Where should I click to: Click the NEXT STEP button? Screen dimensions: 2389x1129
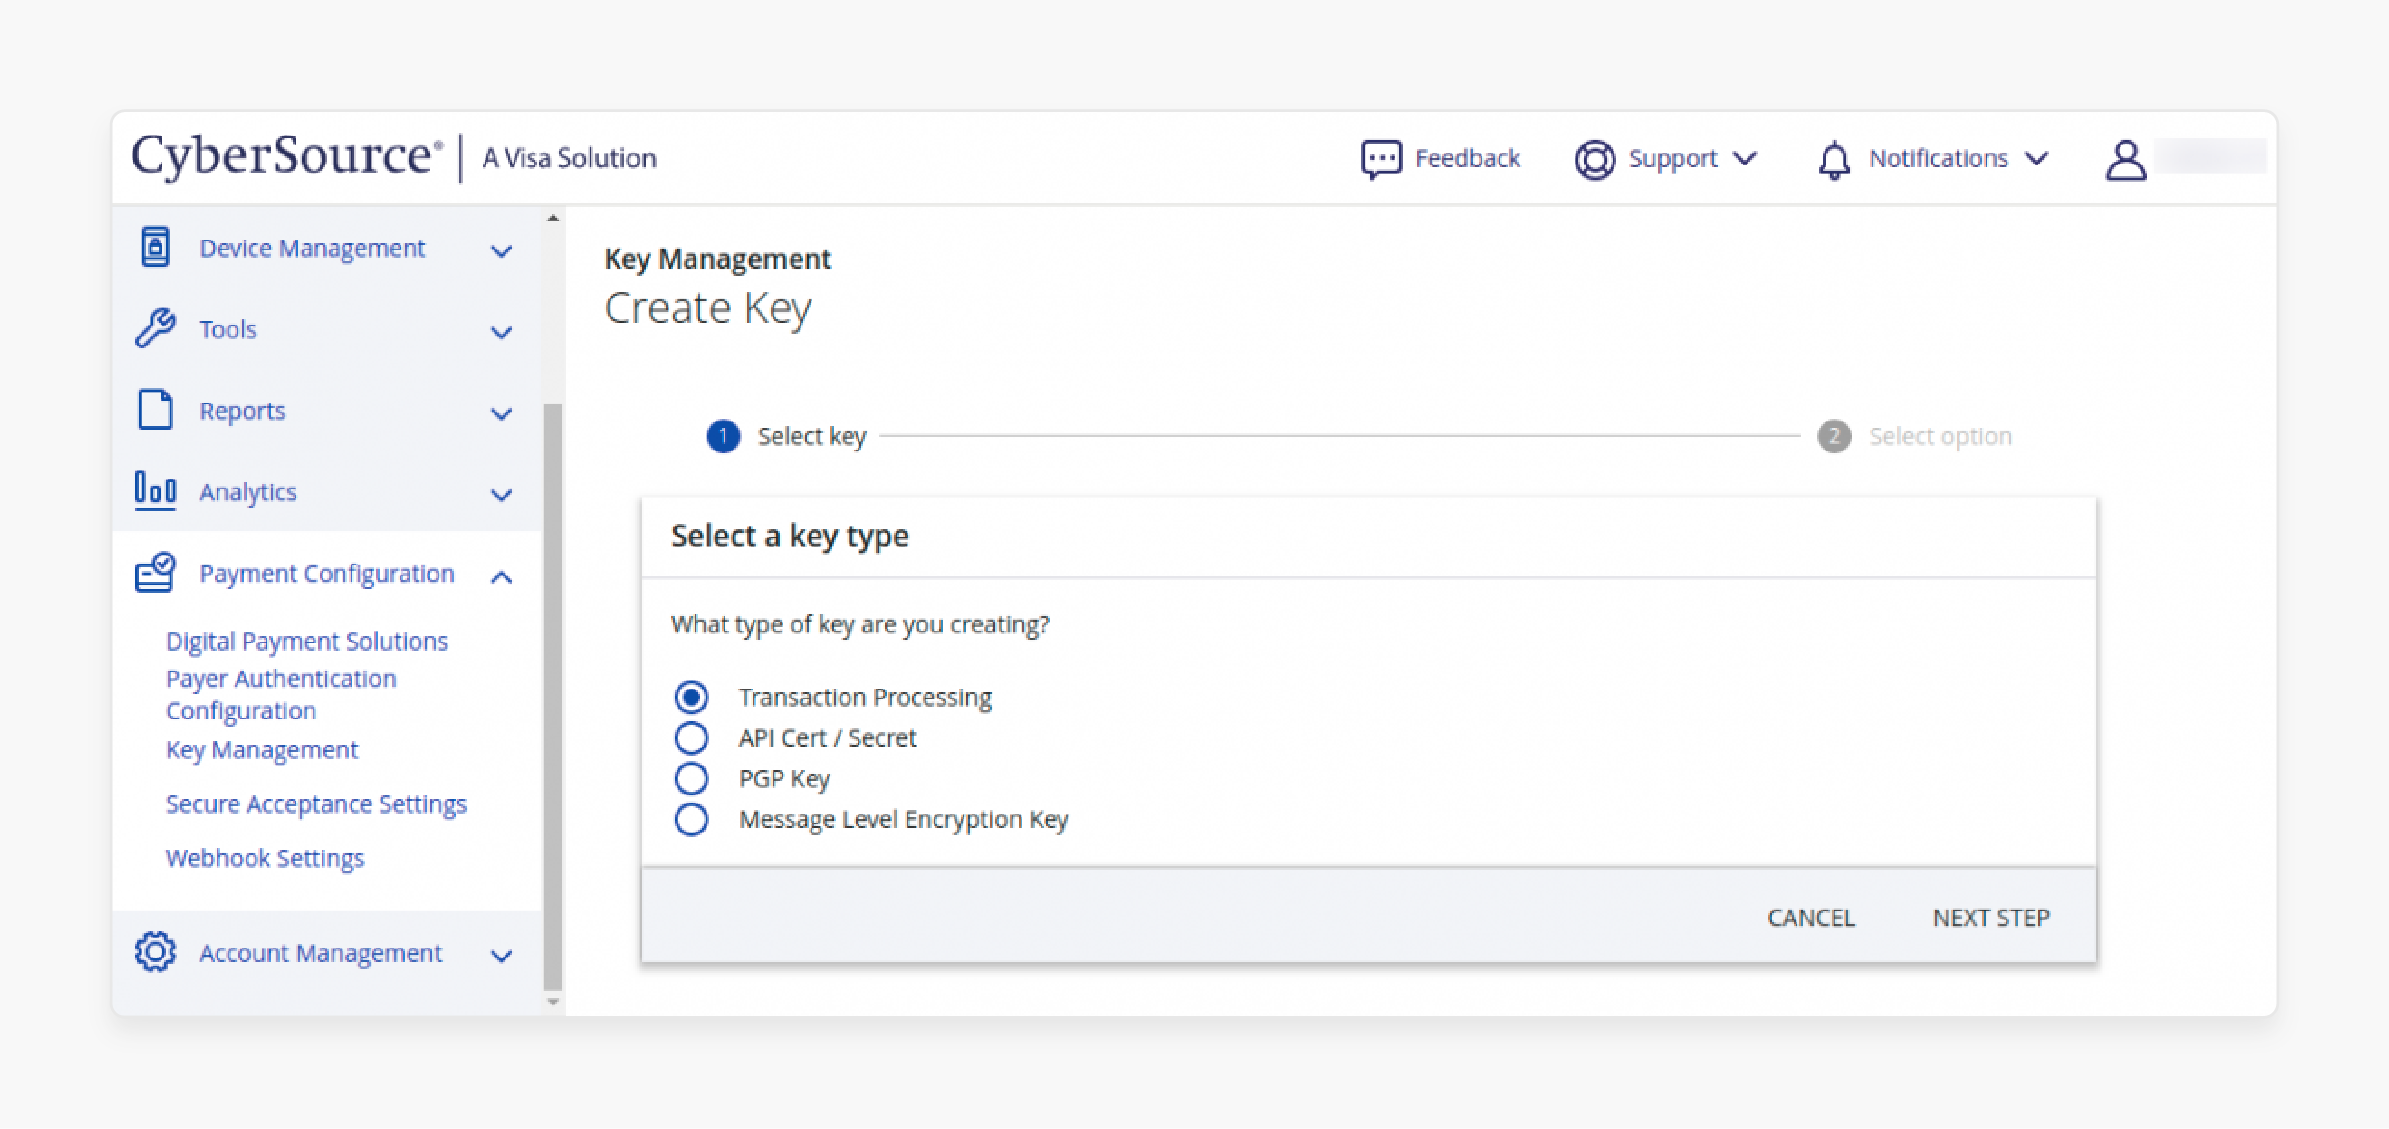pyautogui.click(x=1991, y=918)
